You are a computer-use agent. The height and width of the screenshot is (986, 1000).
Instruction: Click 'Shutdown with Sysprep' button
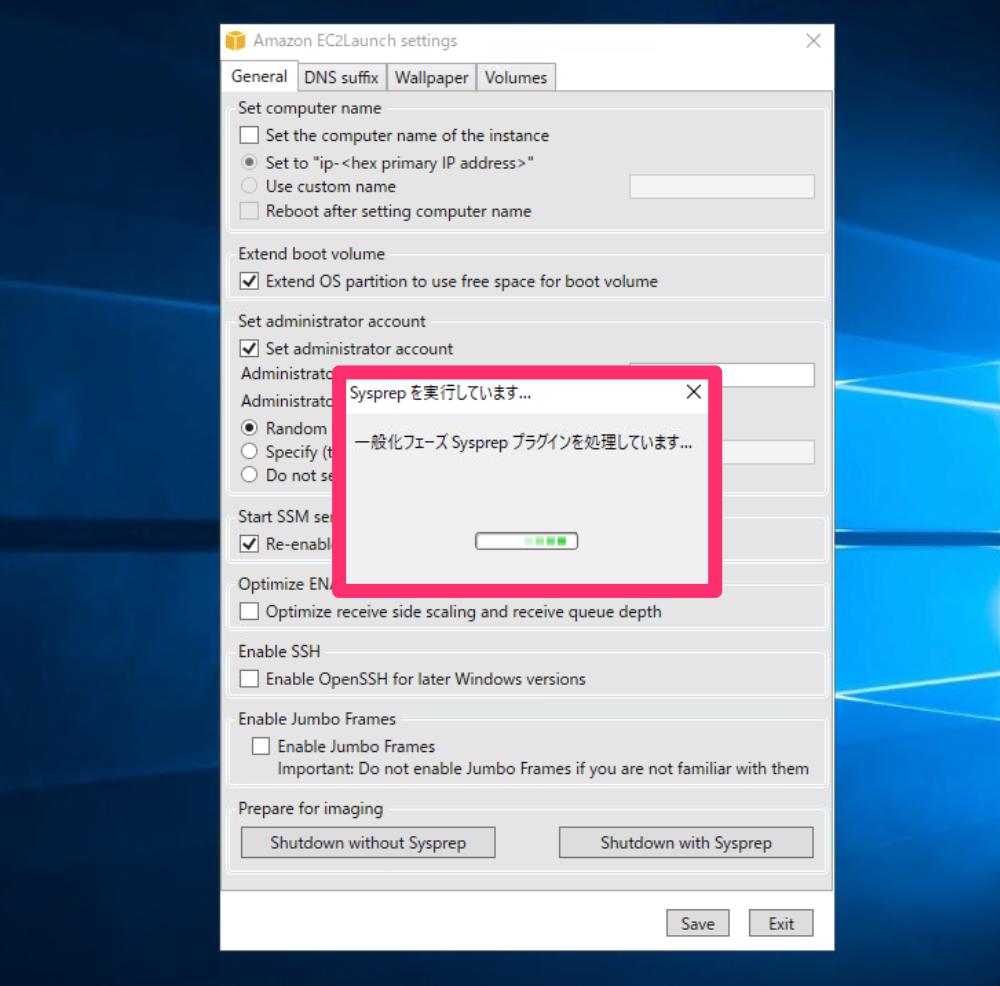(686, 842)
